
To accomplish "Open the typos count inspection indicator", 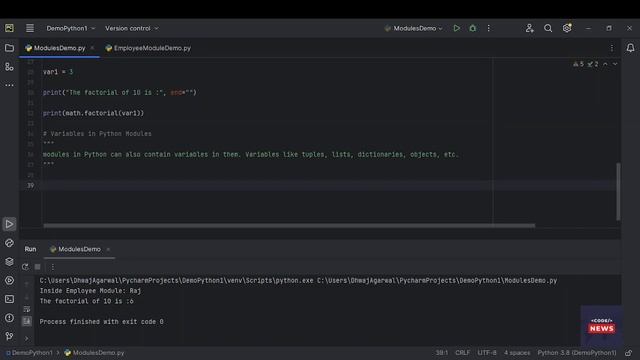I will click(x=593, y=64).
